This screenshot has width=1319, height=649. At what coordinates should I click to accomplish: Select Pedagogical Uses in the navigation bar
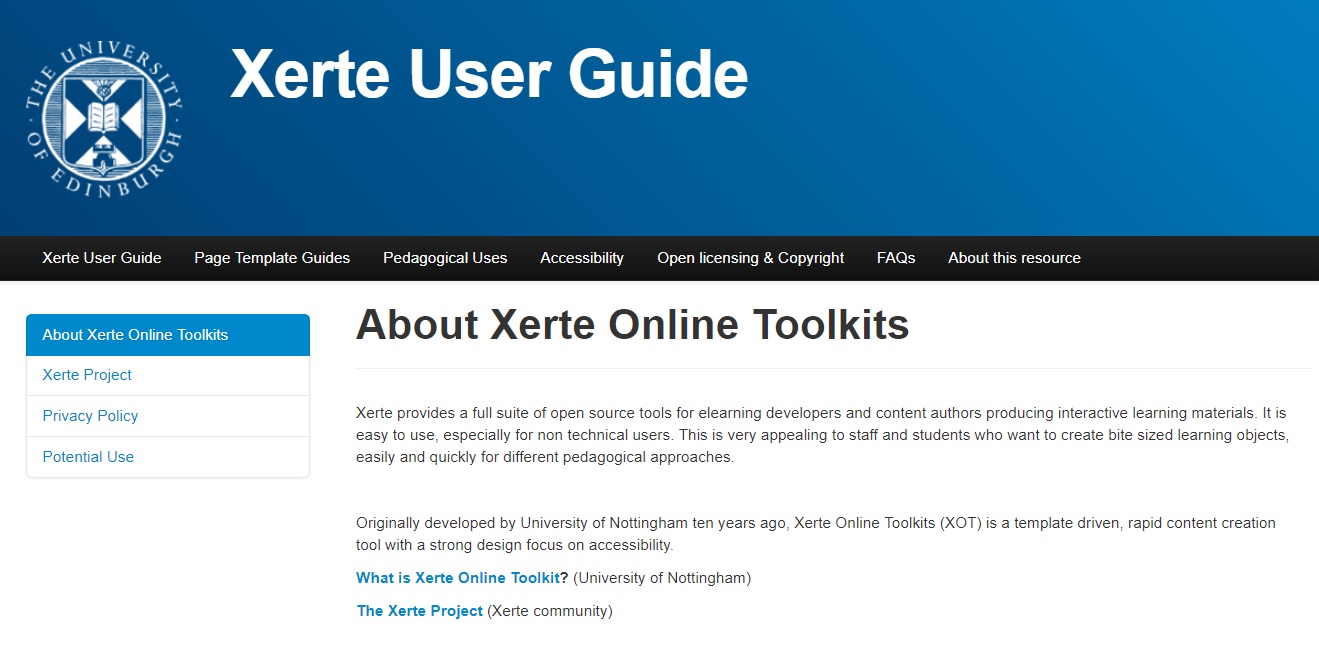[445, 258]
